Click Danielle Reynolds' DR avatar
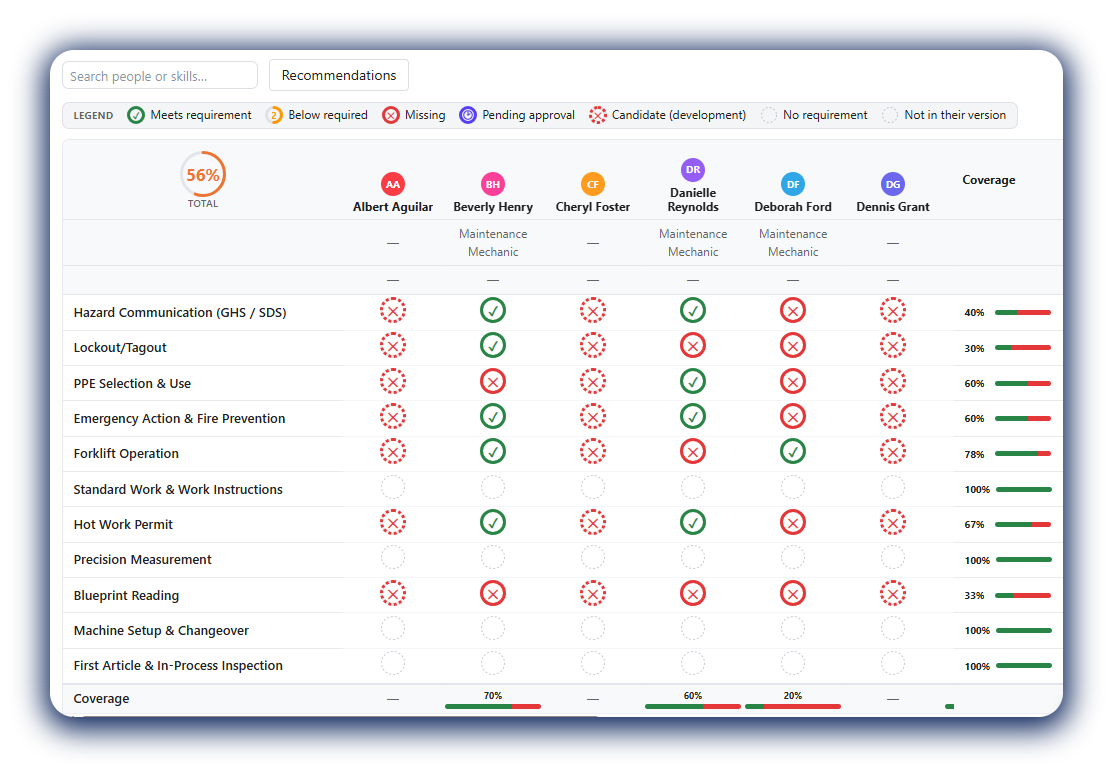1113x767 pixels. point(693,170)
